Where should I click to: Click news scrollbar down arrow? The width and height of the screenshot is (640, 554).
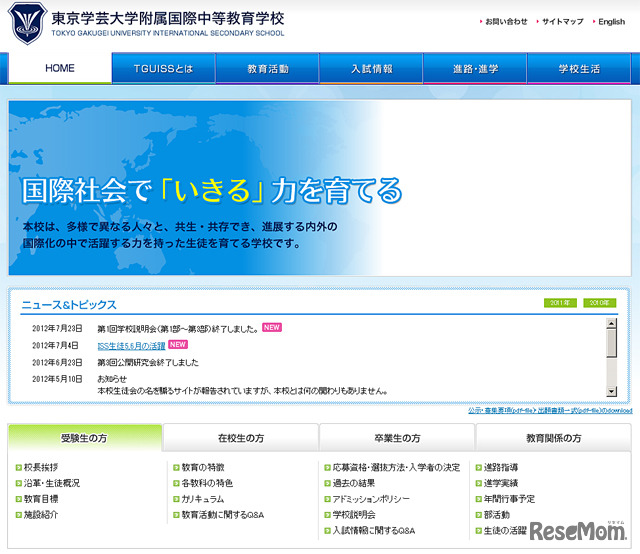coord(611,391)
